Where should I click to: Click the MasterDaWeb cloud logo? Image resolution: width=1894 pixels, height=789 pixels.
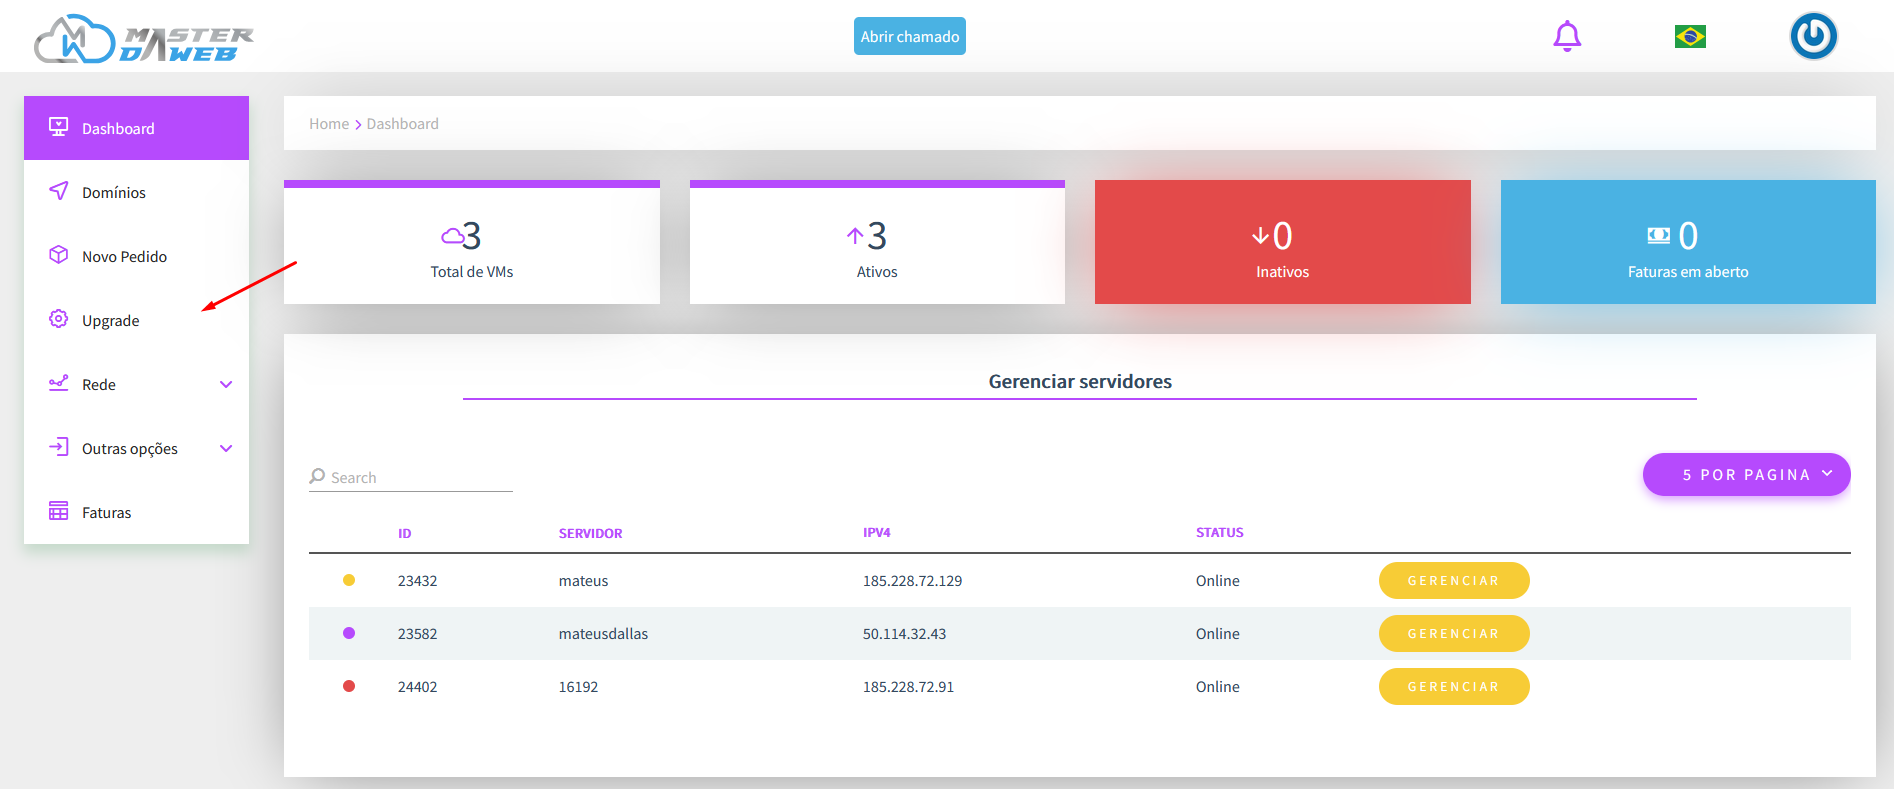(x=143, y=39)
